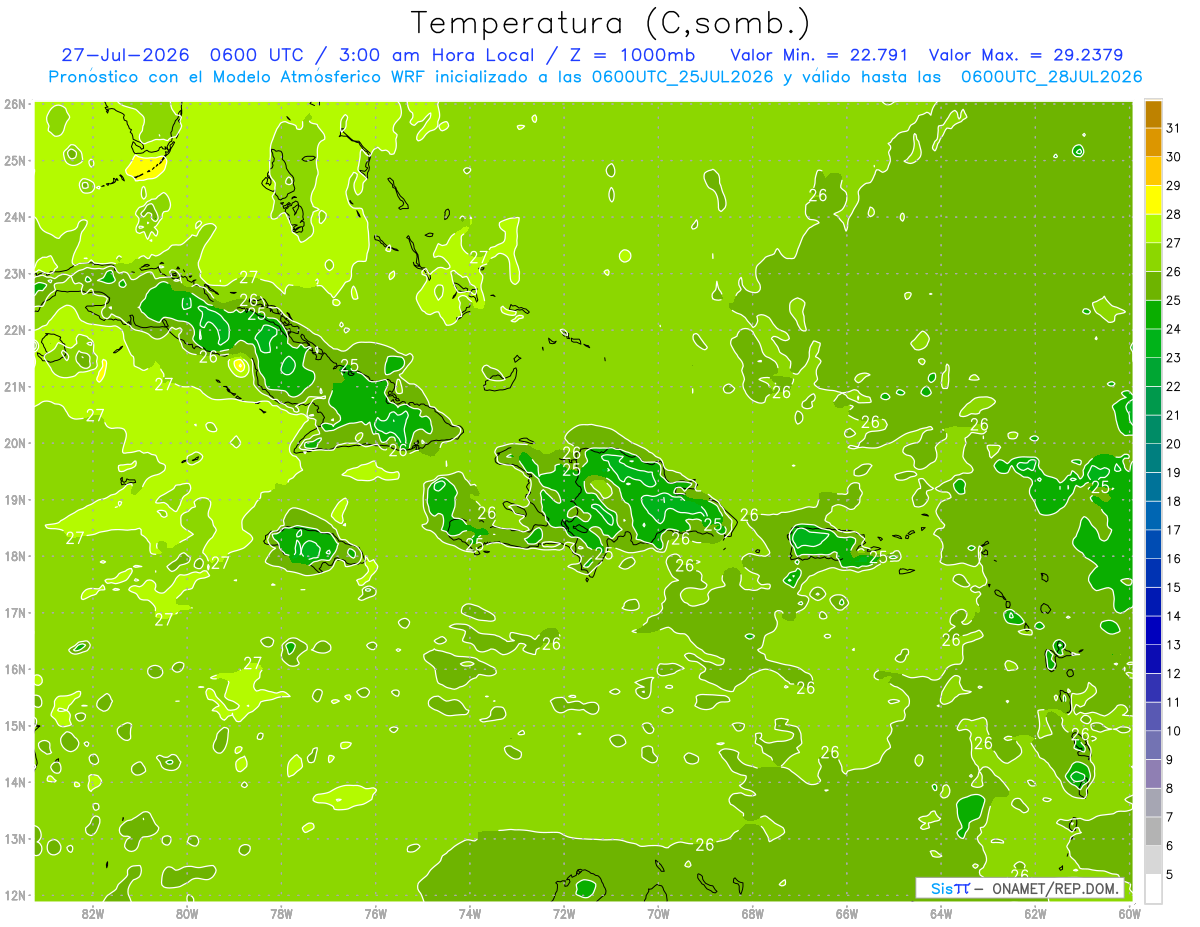Click the 64W longitude axis label

coord(941,913)
